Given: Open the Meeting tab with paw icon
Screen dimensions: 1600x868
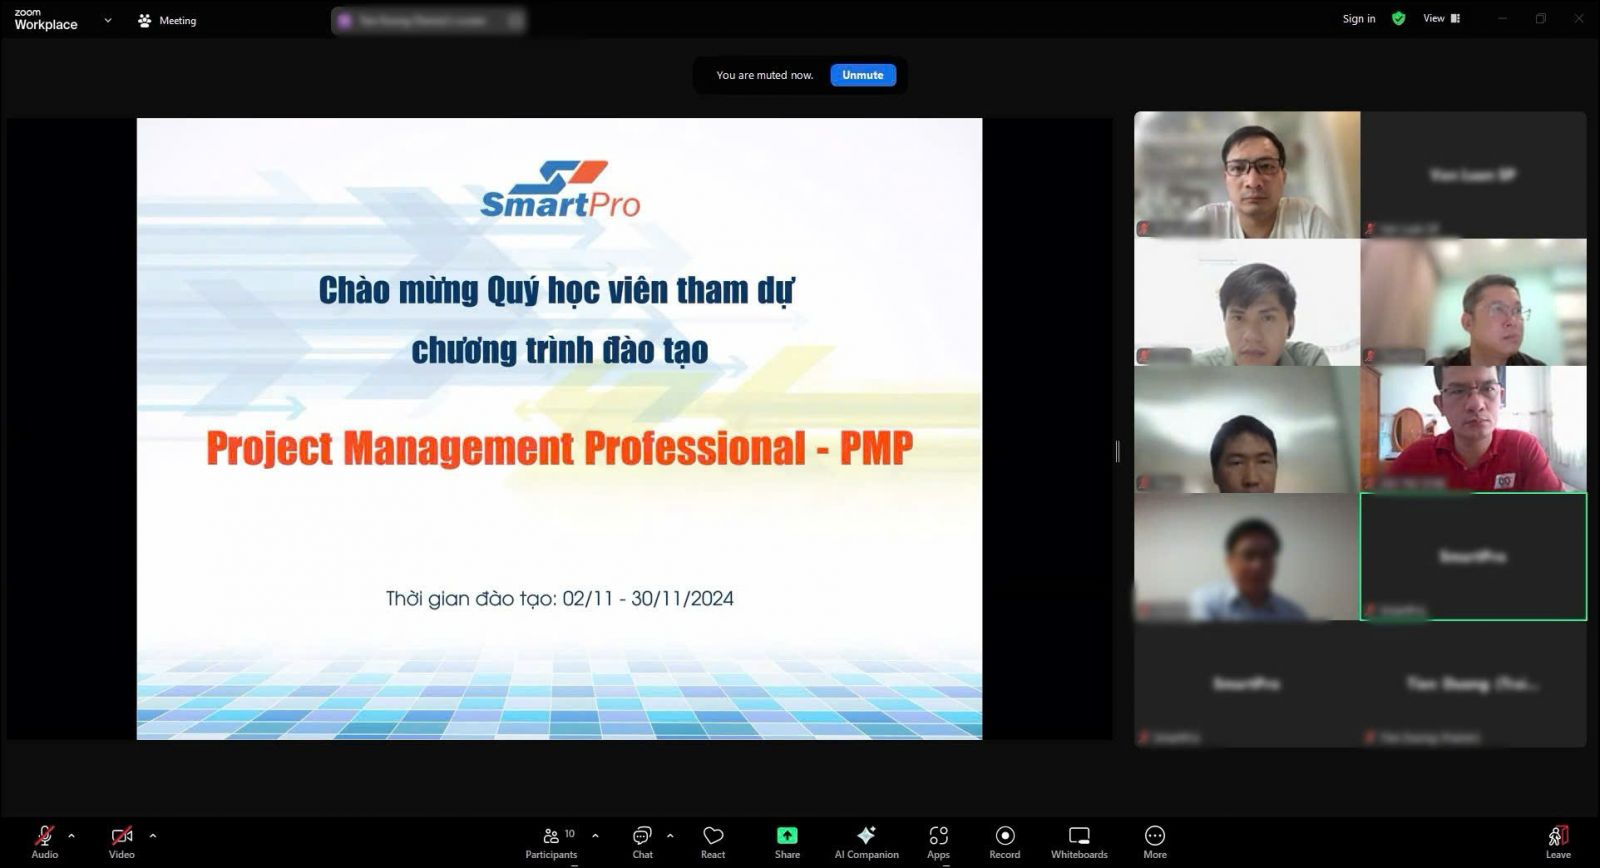Looking at the screenshot, I should tap(167, 20).
